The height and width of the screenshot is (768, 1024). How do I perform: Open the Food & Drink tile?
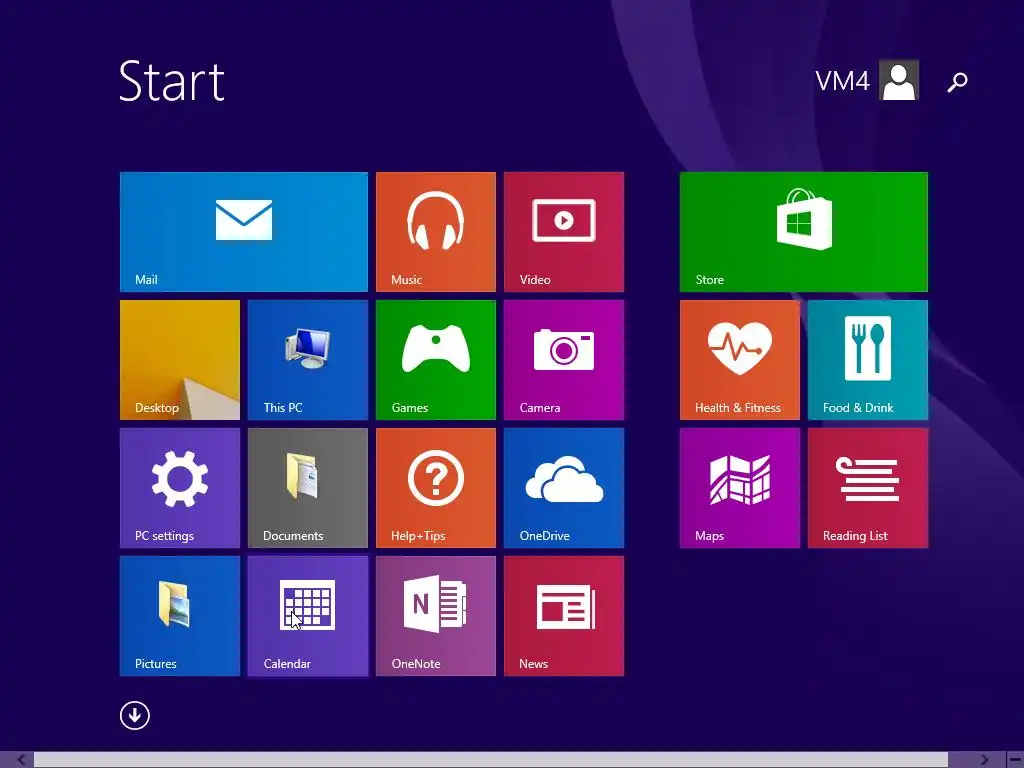point(867,360)
